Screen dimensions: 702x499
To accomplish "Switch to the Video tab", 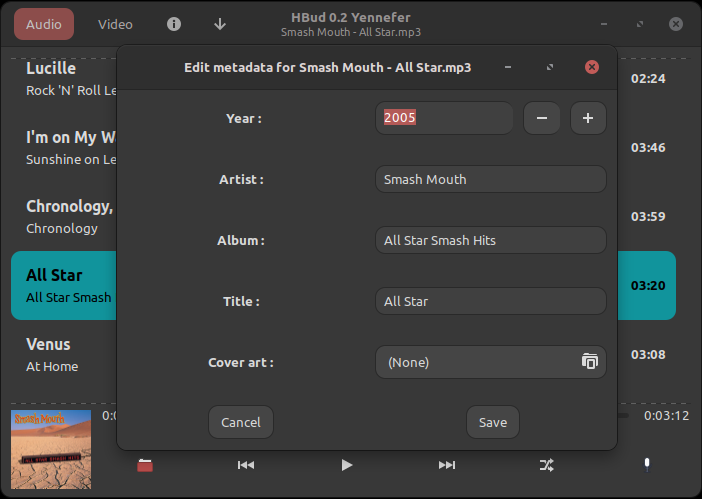I will tap(116, 24).
